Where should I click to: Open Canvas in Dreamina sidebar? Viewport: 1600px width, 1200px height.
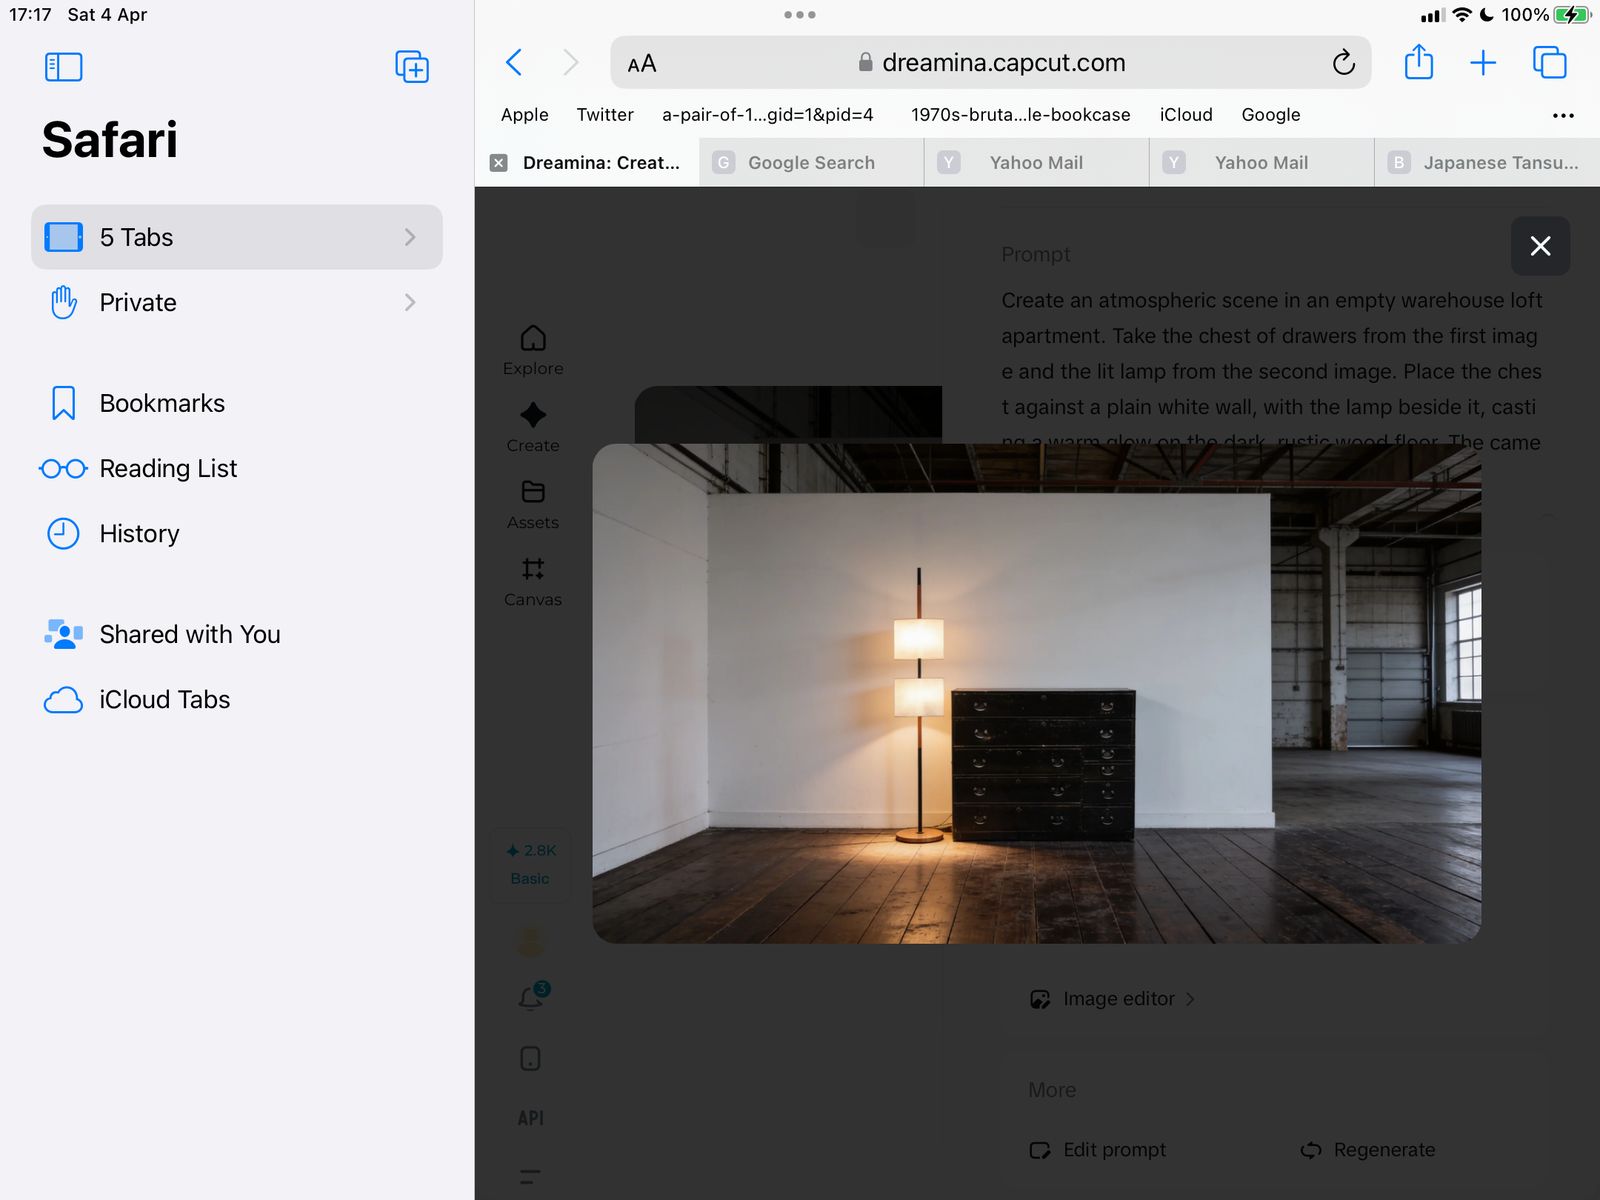click(533, 581)
